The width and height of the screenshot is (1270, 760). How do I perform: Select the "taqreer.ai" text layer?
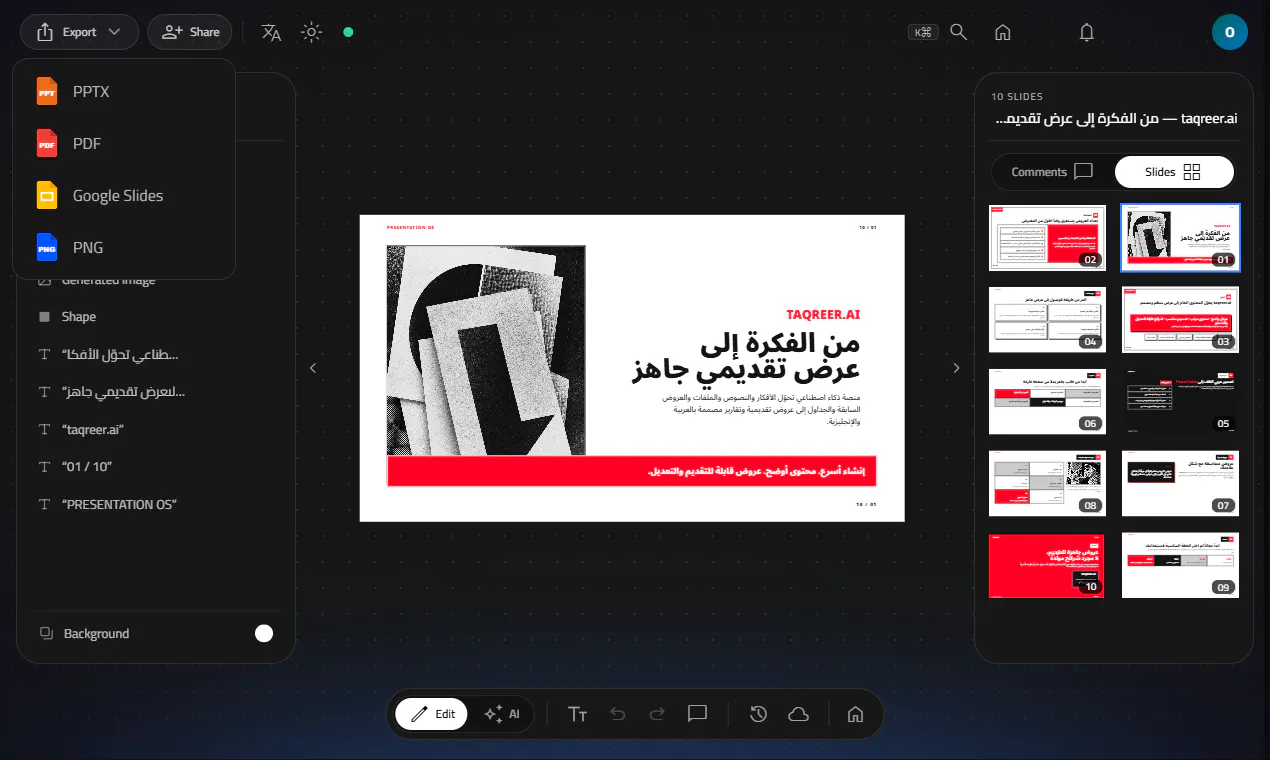tap(156, 429)
